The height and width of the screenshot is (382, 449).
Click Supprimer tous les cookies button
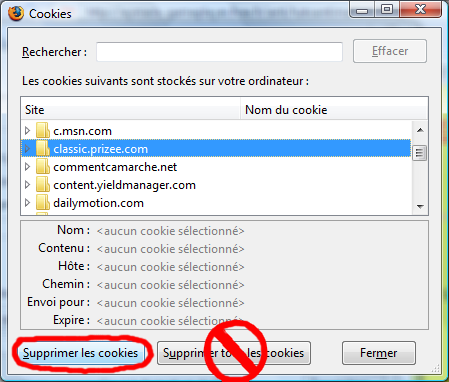coord(234,353)
